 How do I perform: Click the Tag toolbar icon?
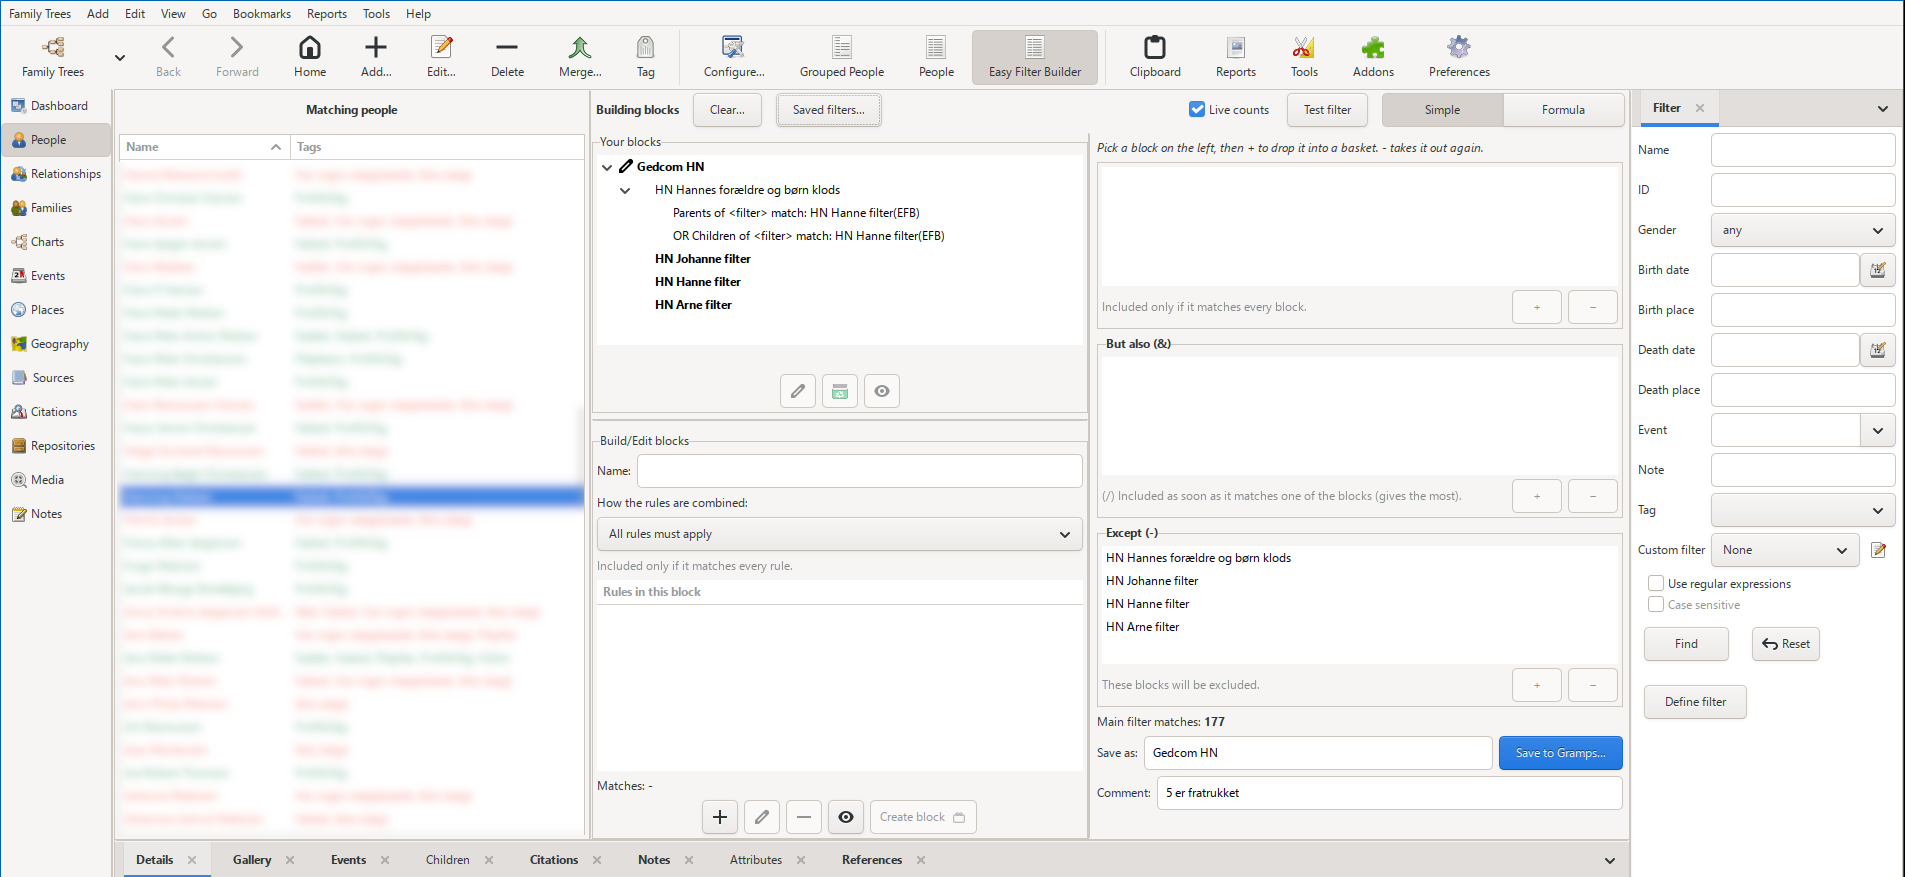click(646, 57)
